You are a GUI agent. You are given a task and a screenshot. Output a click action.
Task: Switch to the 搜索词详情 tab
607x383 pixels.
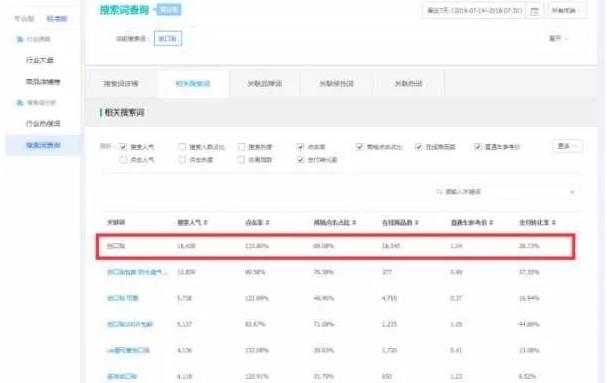(x=121, y=84)
